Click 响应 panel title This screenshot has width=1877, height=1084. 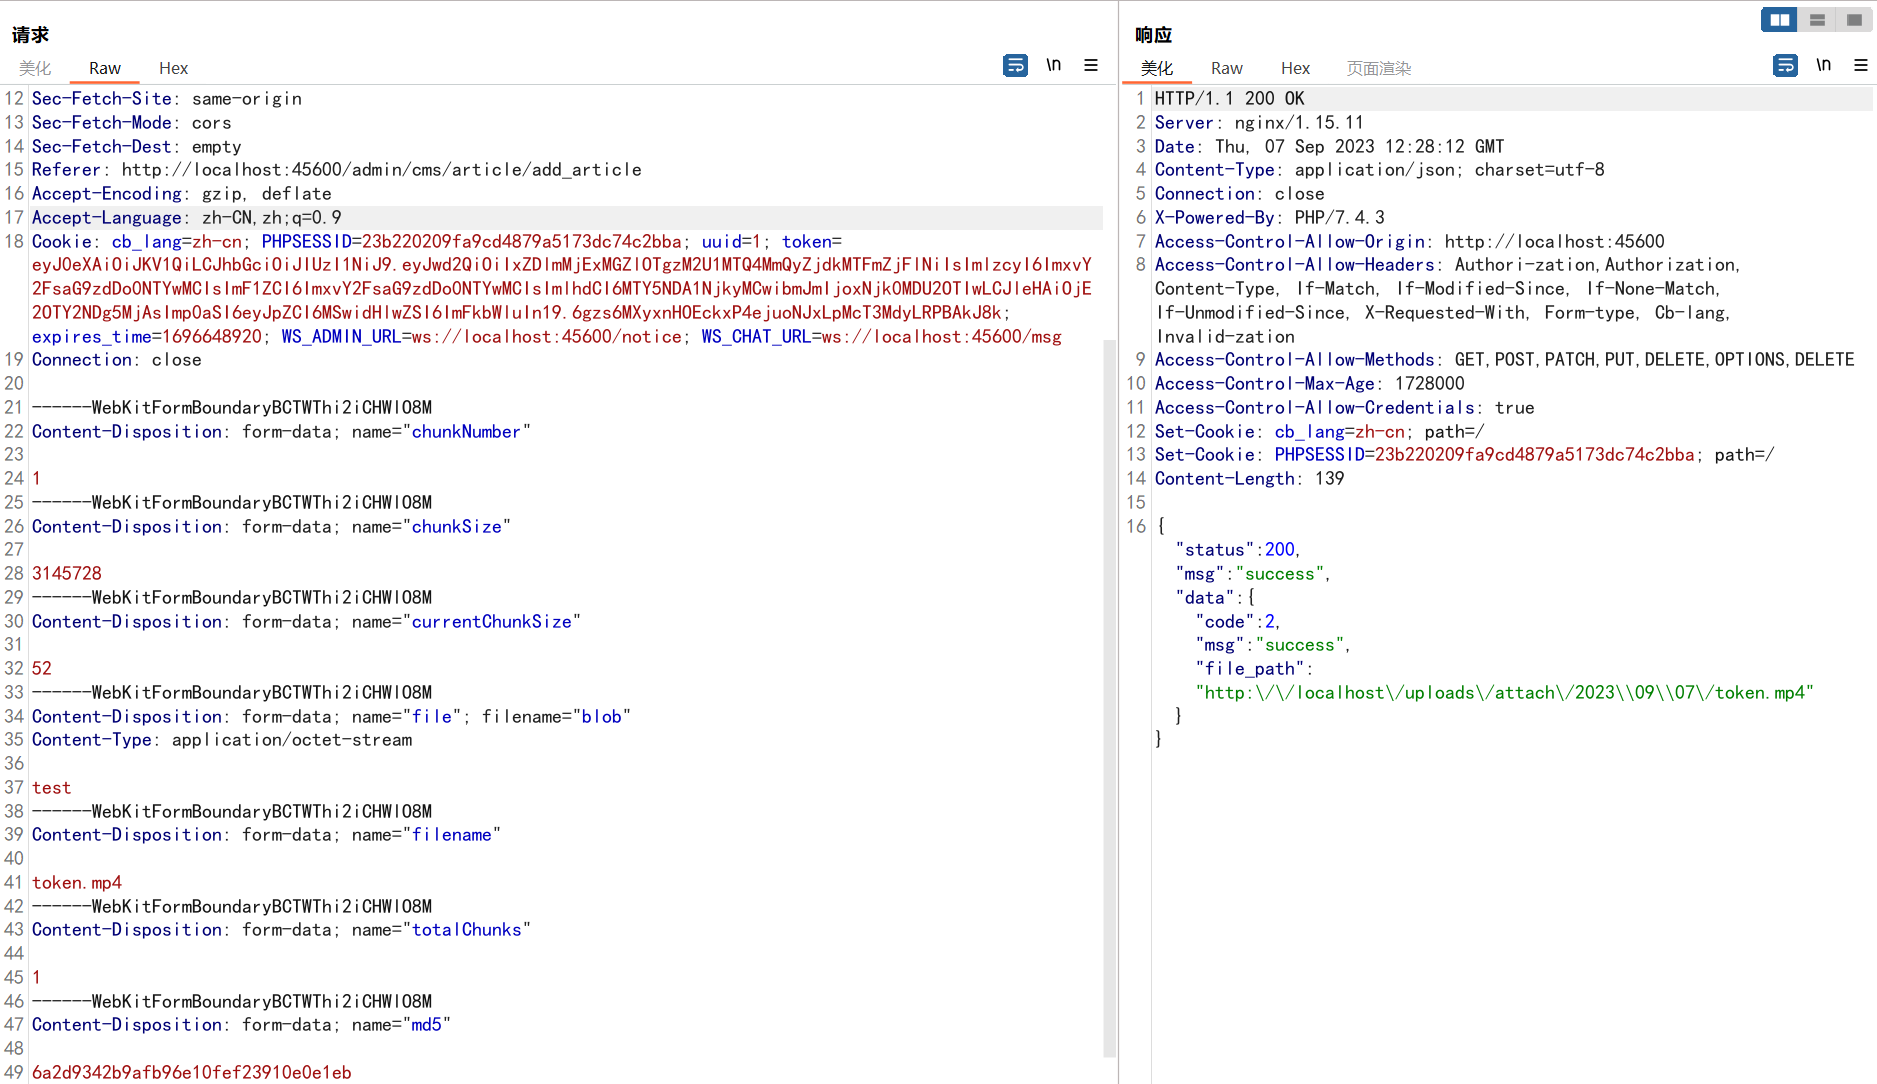coord(1153,35)
